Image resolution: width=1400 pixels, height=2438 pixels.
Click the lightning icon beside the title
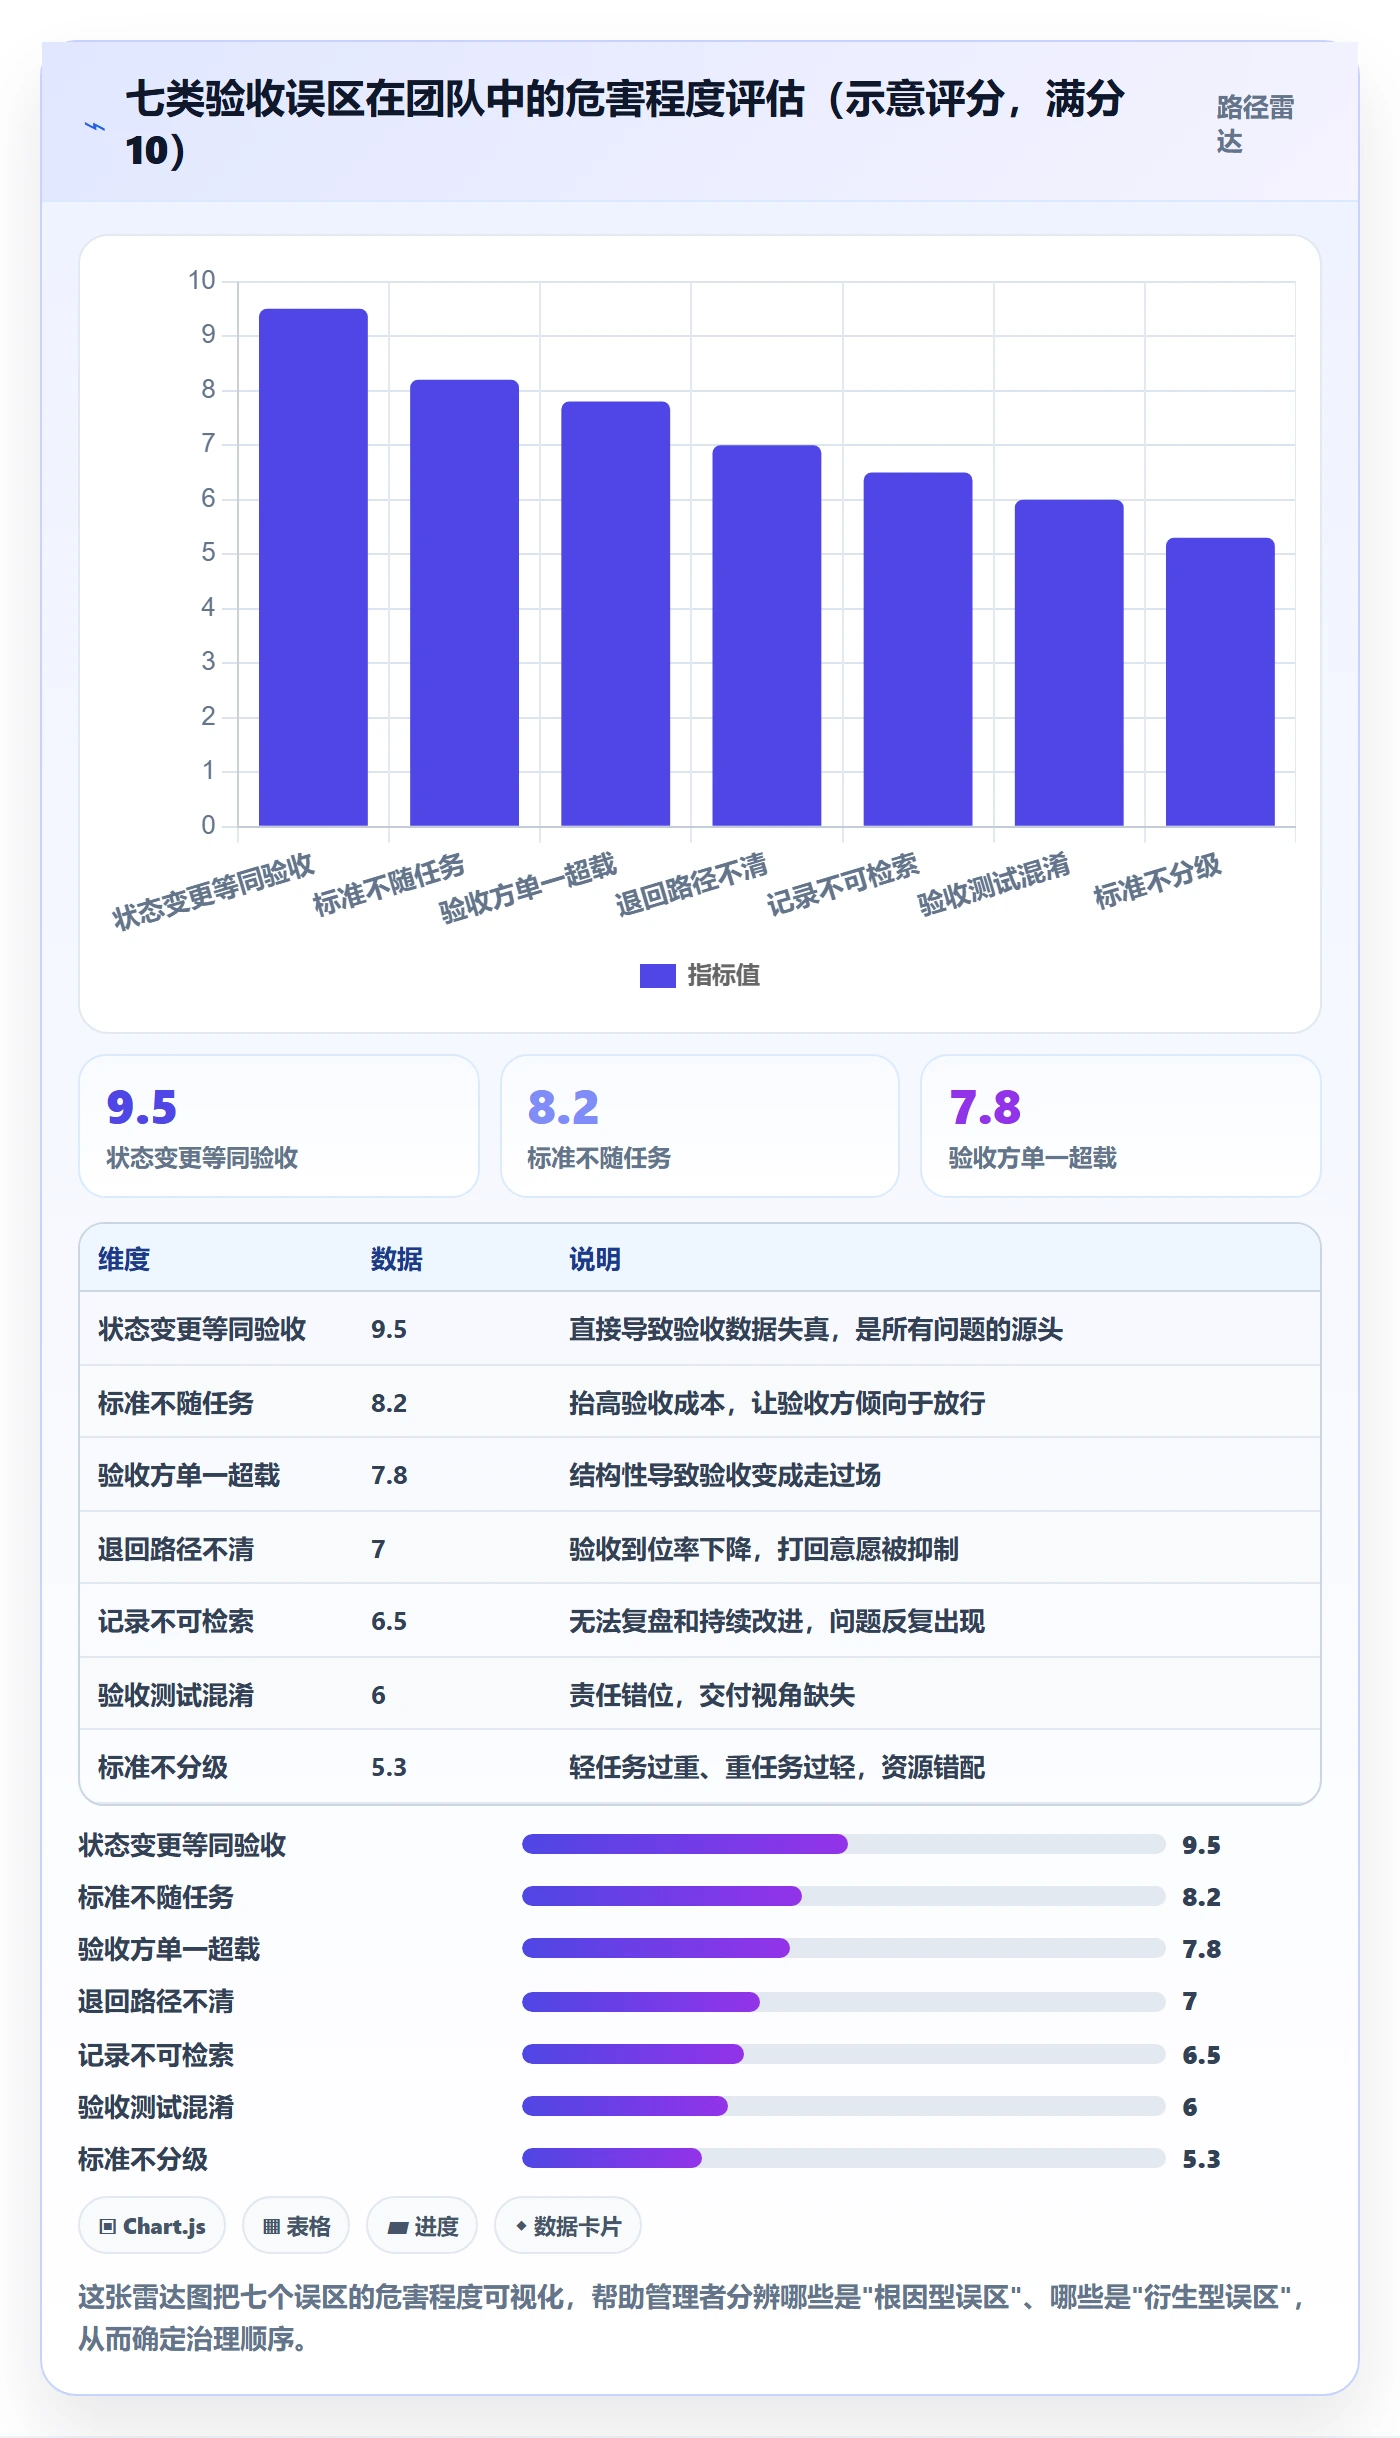tap(95, 126)
